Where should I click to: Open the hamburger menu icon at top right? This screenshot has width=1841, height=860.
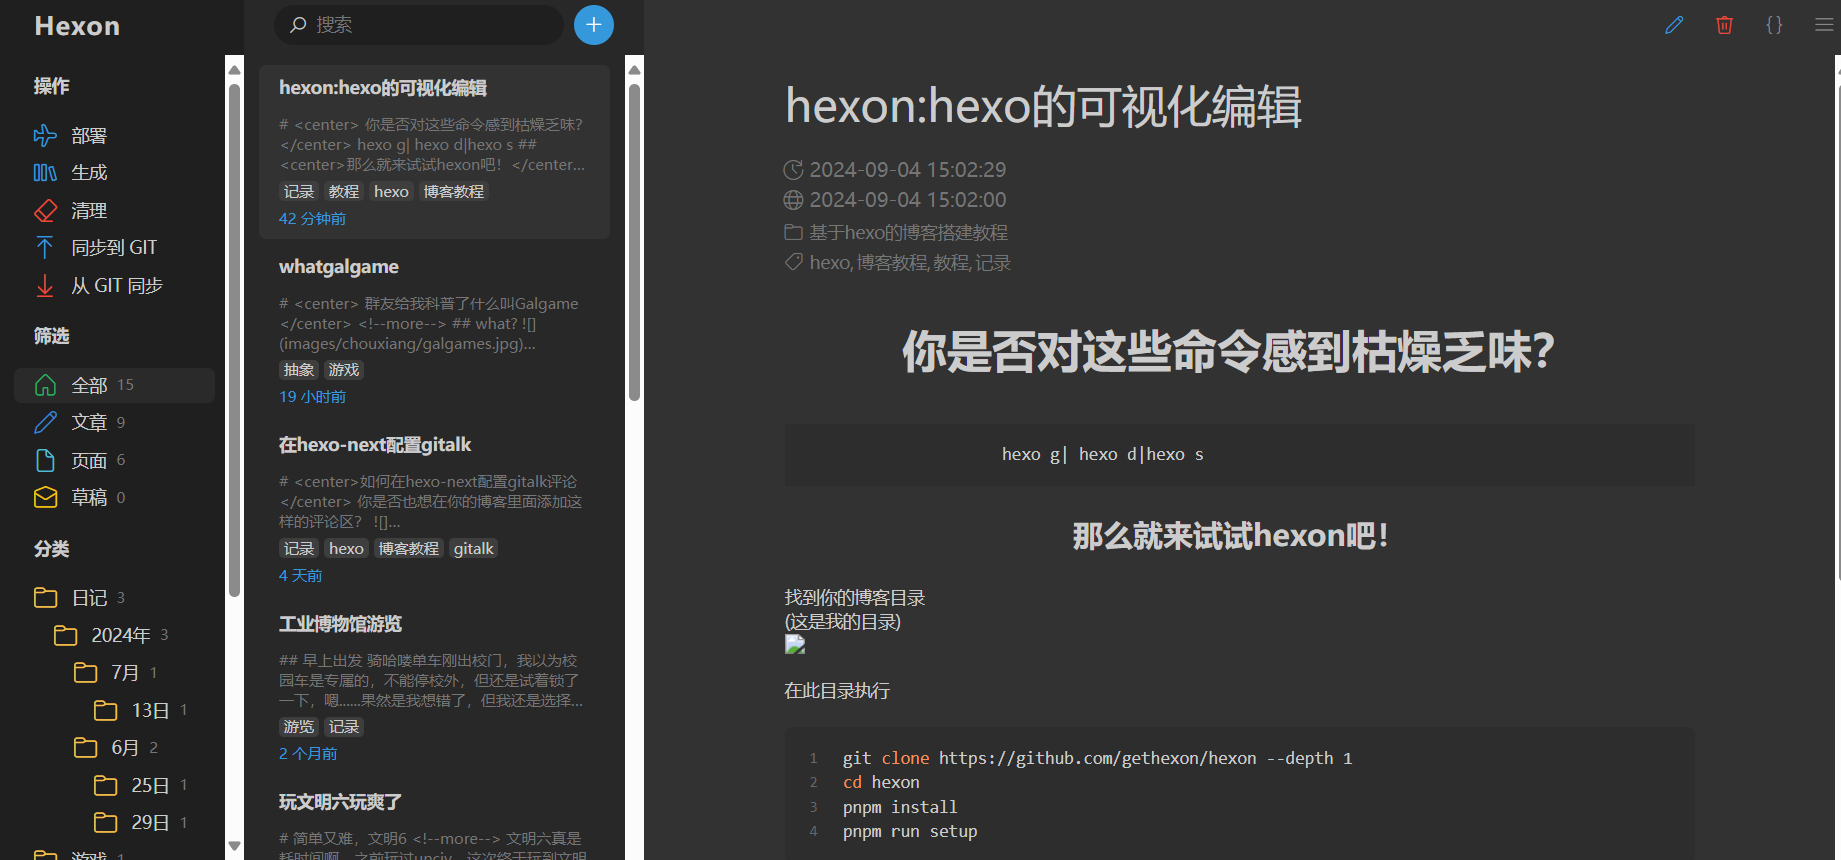(x=1824, y=25)
